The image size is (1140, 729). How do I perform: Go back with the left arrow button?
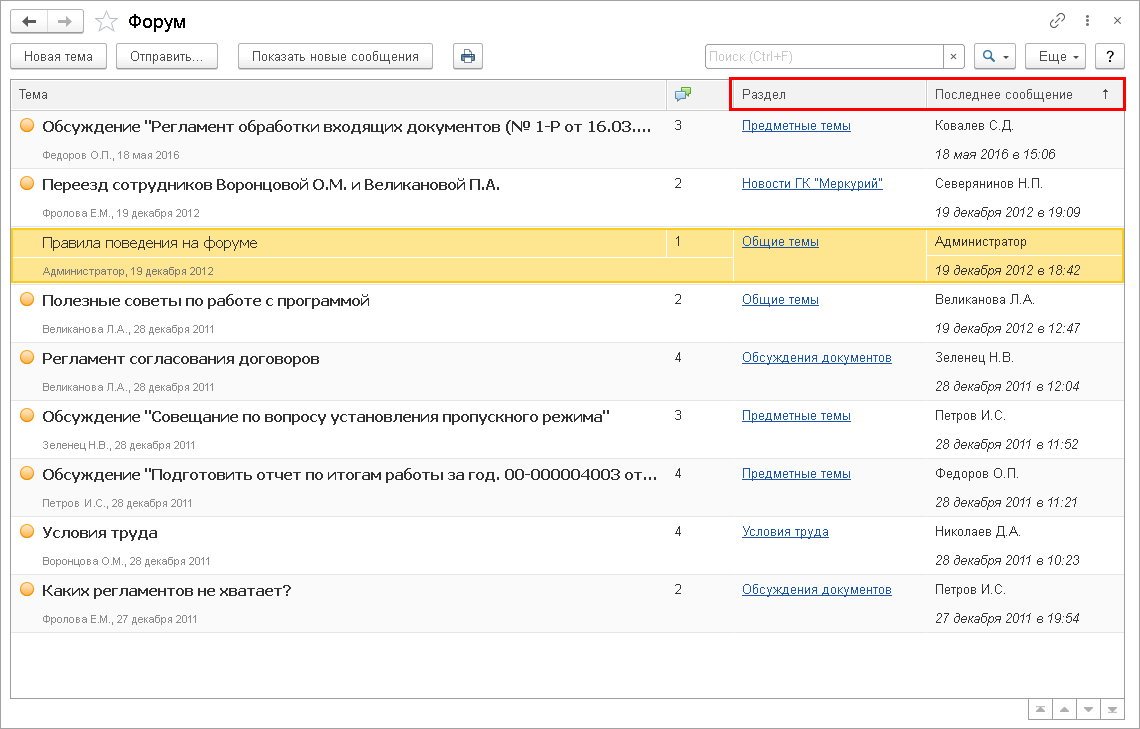tap(29, 22)
